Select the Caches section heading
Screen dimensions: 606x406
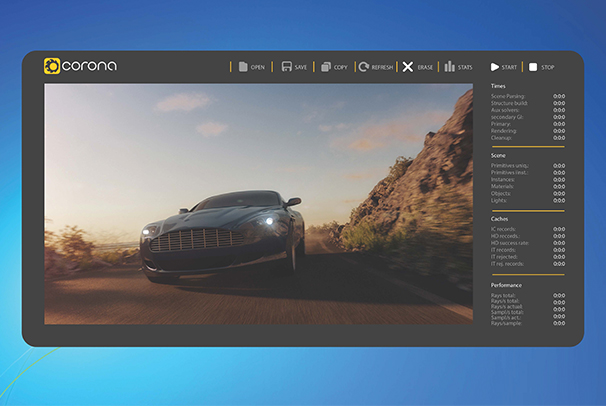click(501, 218)
